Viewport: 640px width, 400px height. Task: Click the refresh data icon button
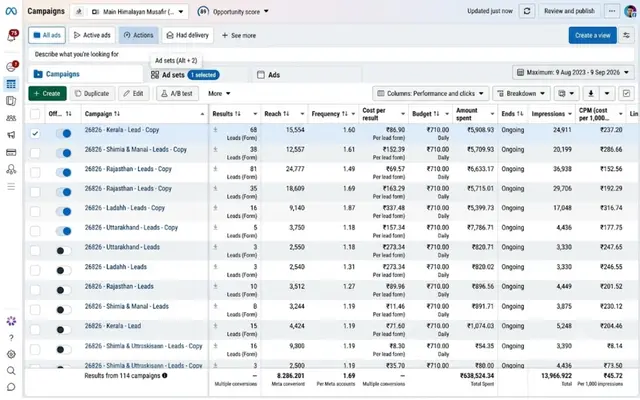pos(527,11)
